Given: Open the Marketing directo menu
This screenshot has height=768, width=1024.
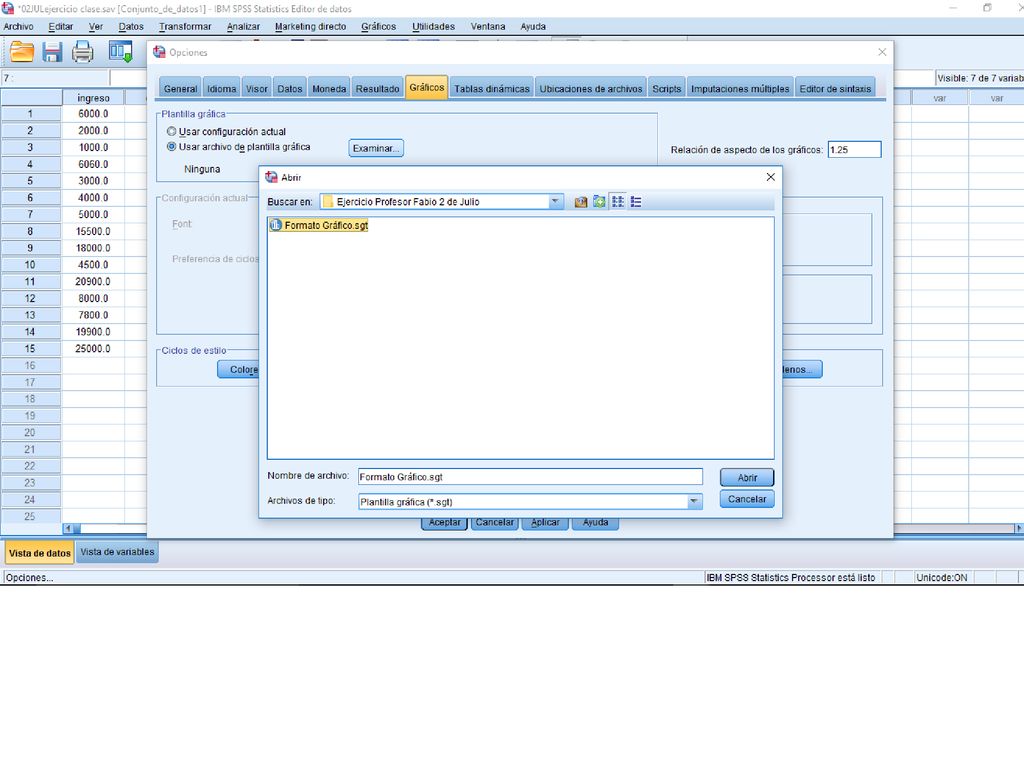Looking at the screenshot, I should point(310,27).
